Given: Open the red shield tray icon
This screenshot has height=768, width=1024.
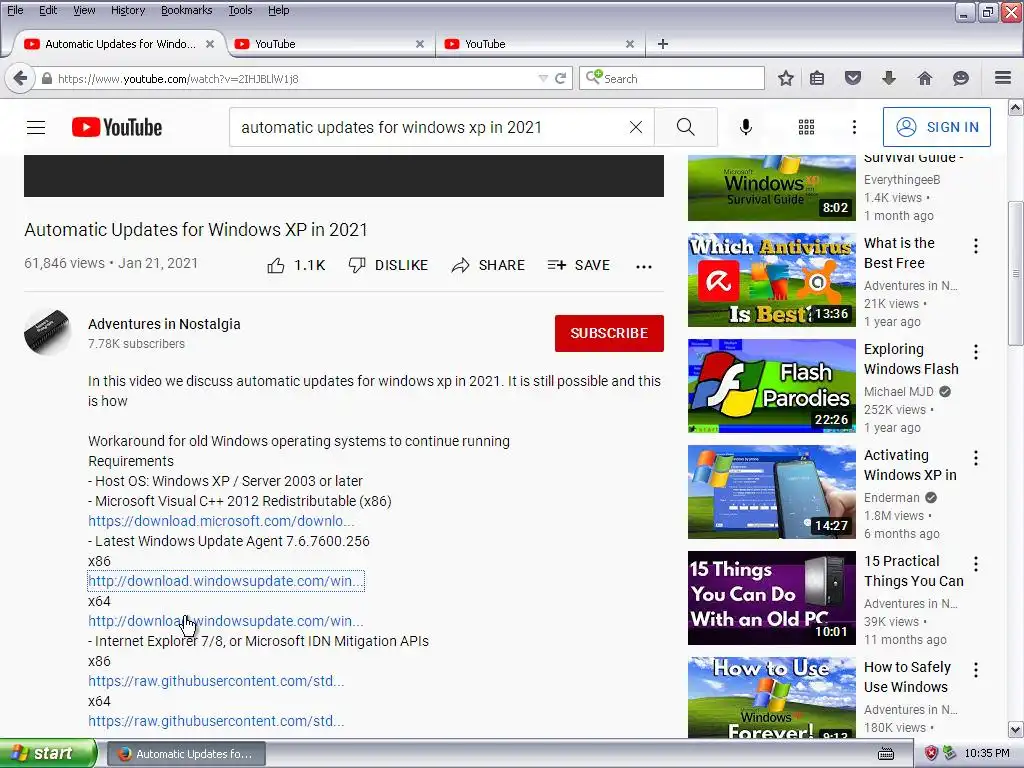Looking at the screenshot, I should coord(931,754).
